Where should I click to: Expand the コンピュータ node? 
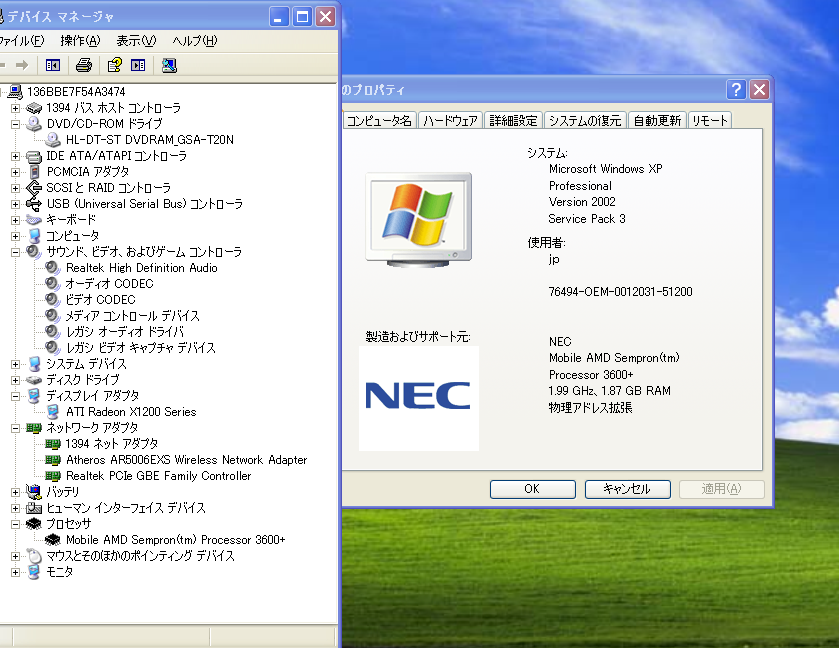pos(16,236)
